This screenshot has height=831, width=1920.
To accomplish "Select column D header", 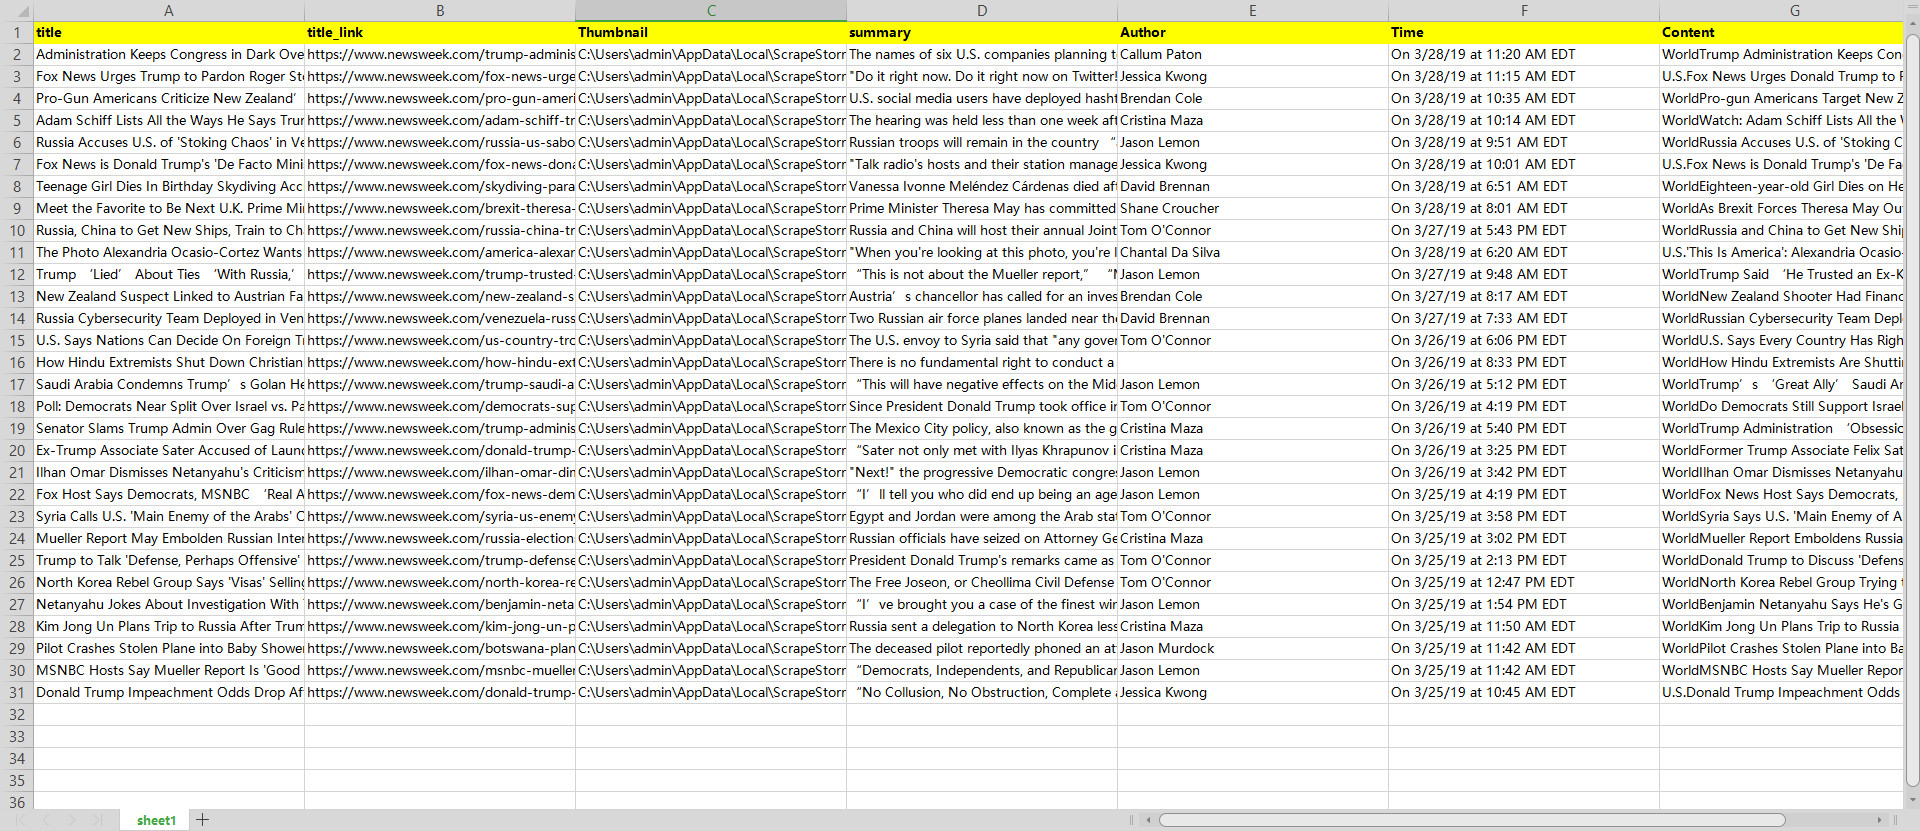I will click(x=982, y=10).
